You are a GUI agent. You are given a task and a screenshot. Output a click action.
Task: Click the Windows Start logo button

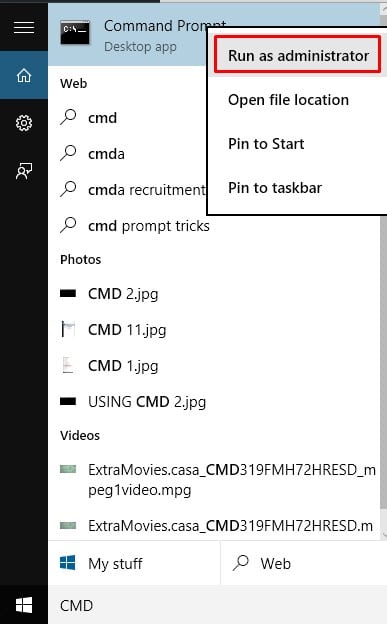click(24, 605)
